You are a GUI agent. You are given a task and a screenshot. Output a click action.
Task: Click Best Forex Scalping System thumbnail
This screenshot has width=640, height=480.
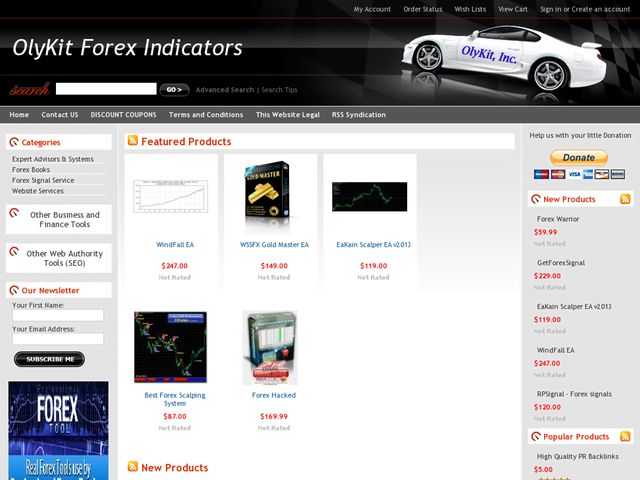pos(171,347)
